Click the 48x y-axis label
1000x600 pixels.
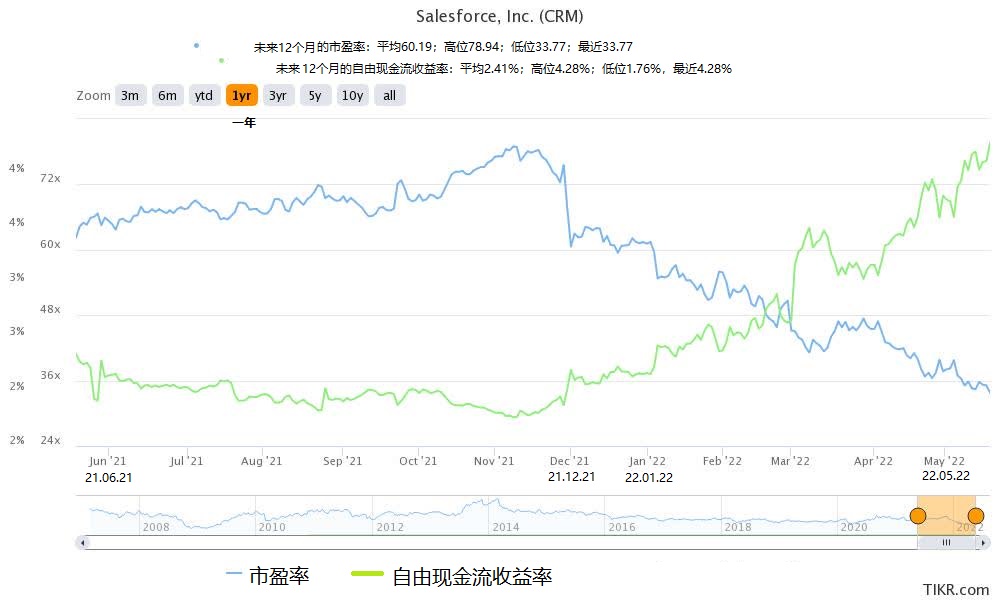click(x=50, y=310)
